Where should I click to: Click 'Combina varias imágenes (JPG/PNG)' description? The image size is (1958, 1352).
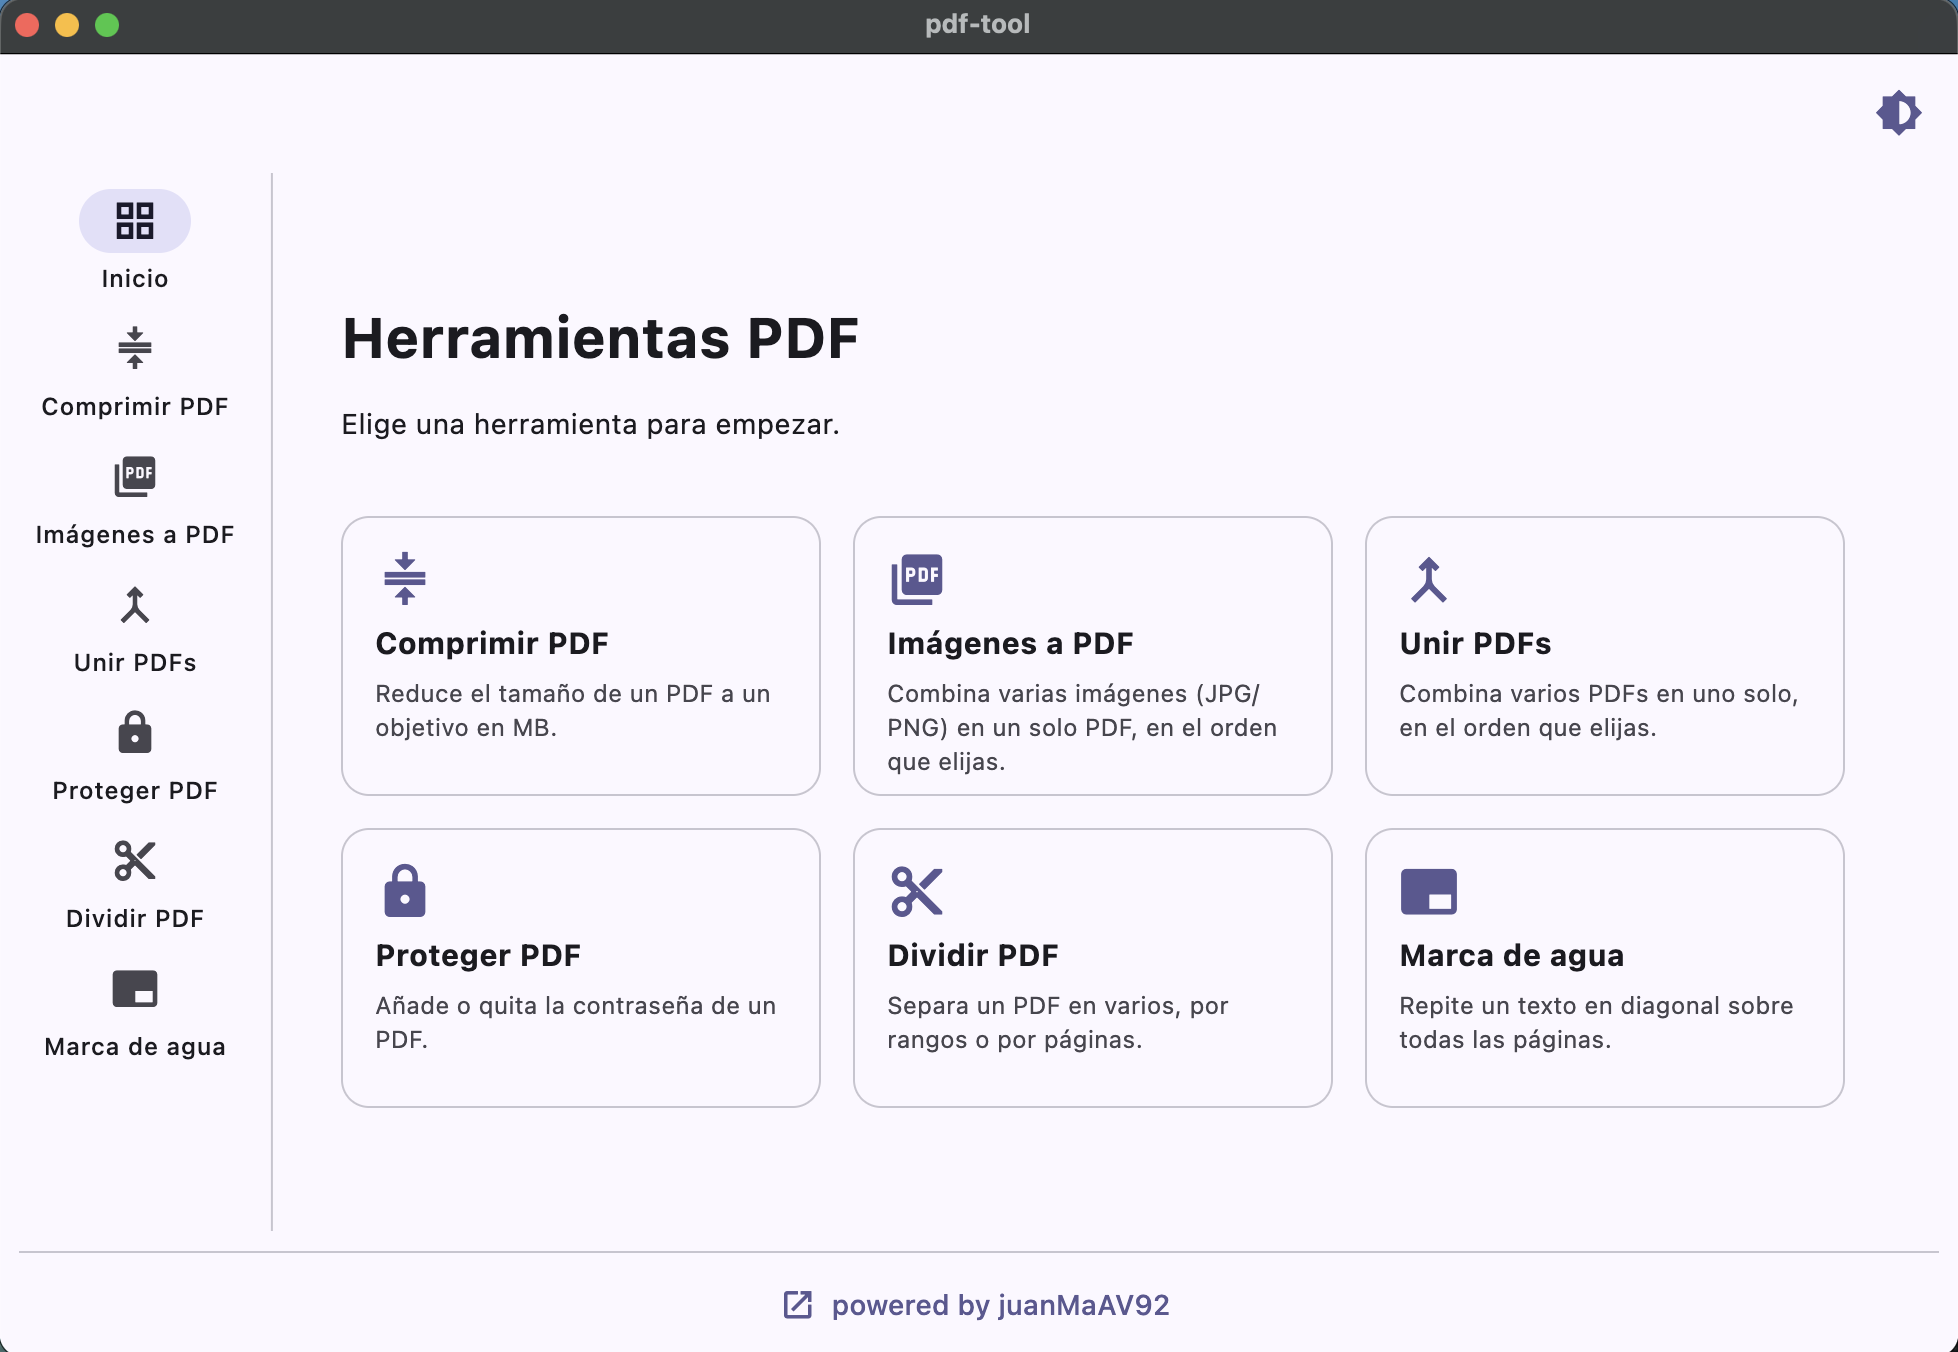coord(1082,728)
